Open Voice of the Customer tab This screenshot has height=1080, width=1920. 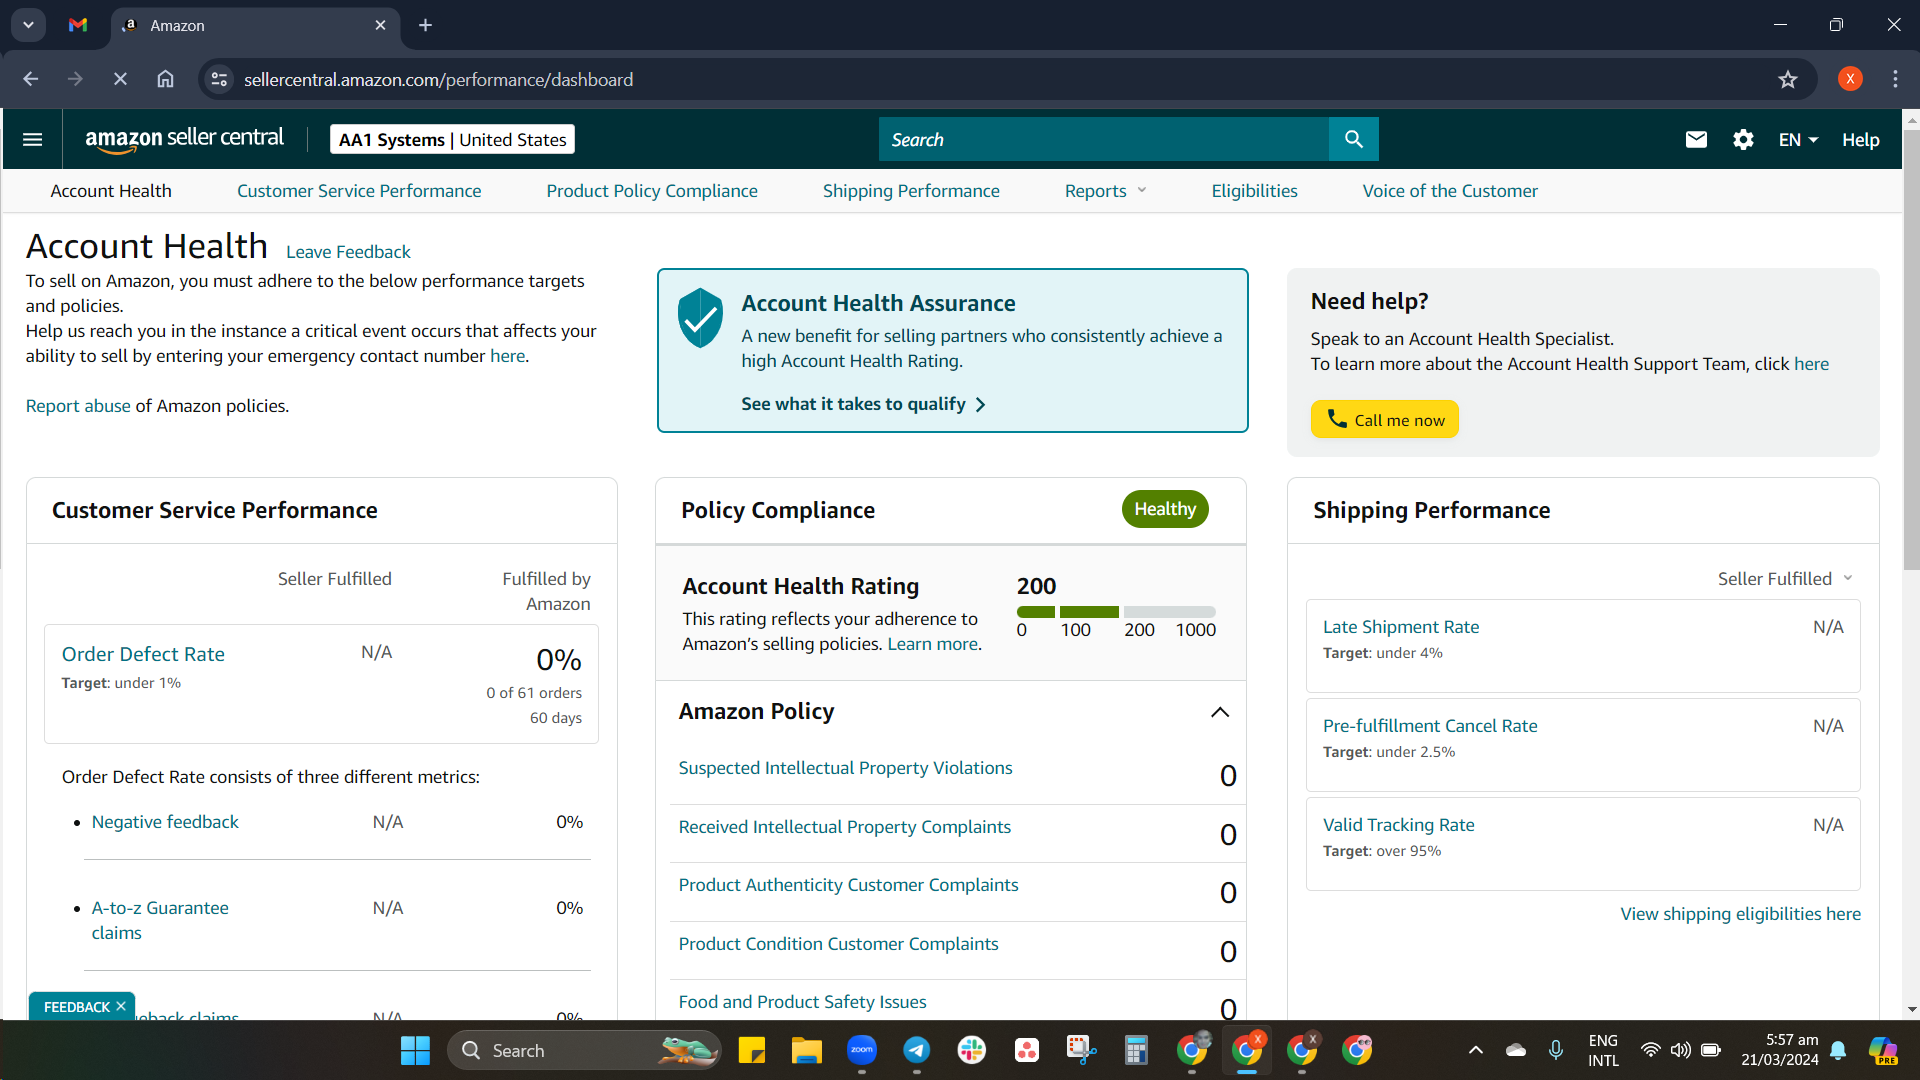coord(1450,191)
